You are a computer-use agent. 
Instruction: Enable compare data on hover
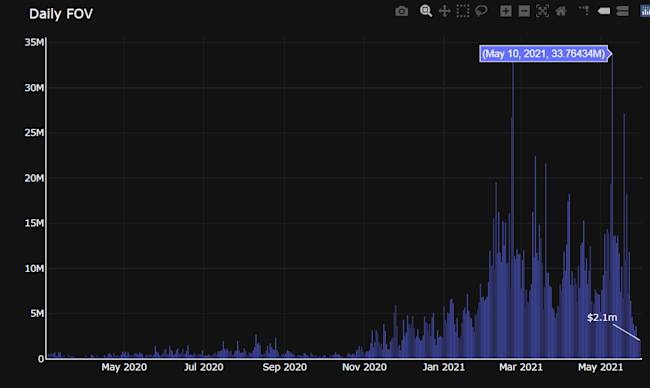622,11
